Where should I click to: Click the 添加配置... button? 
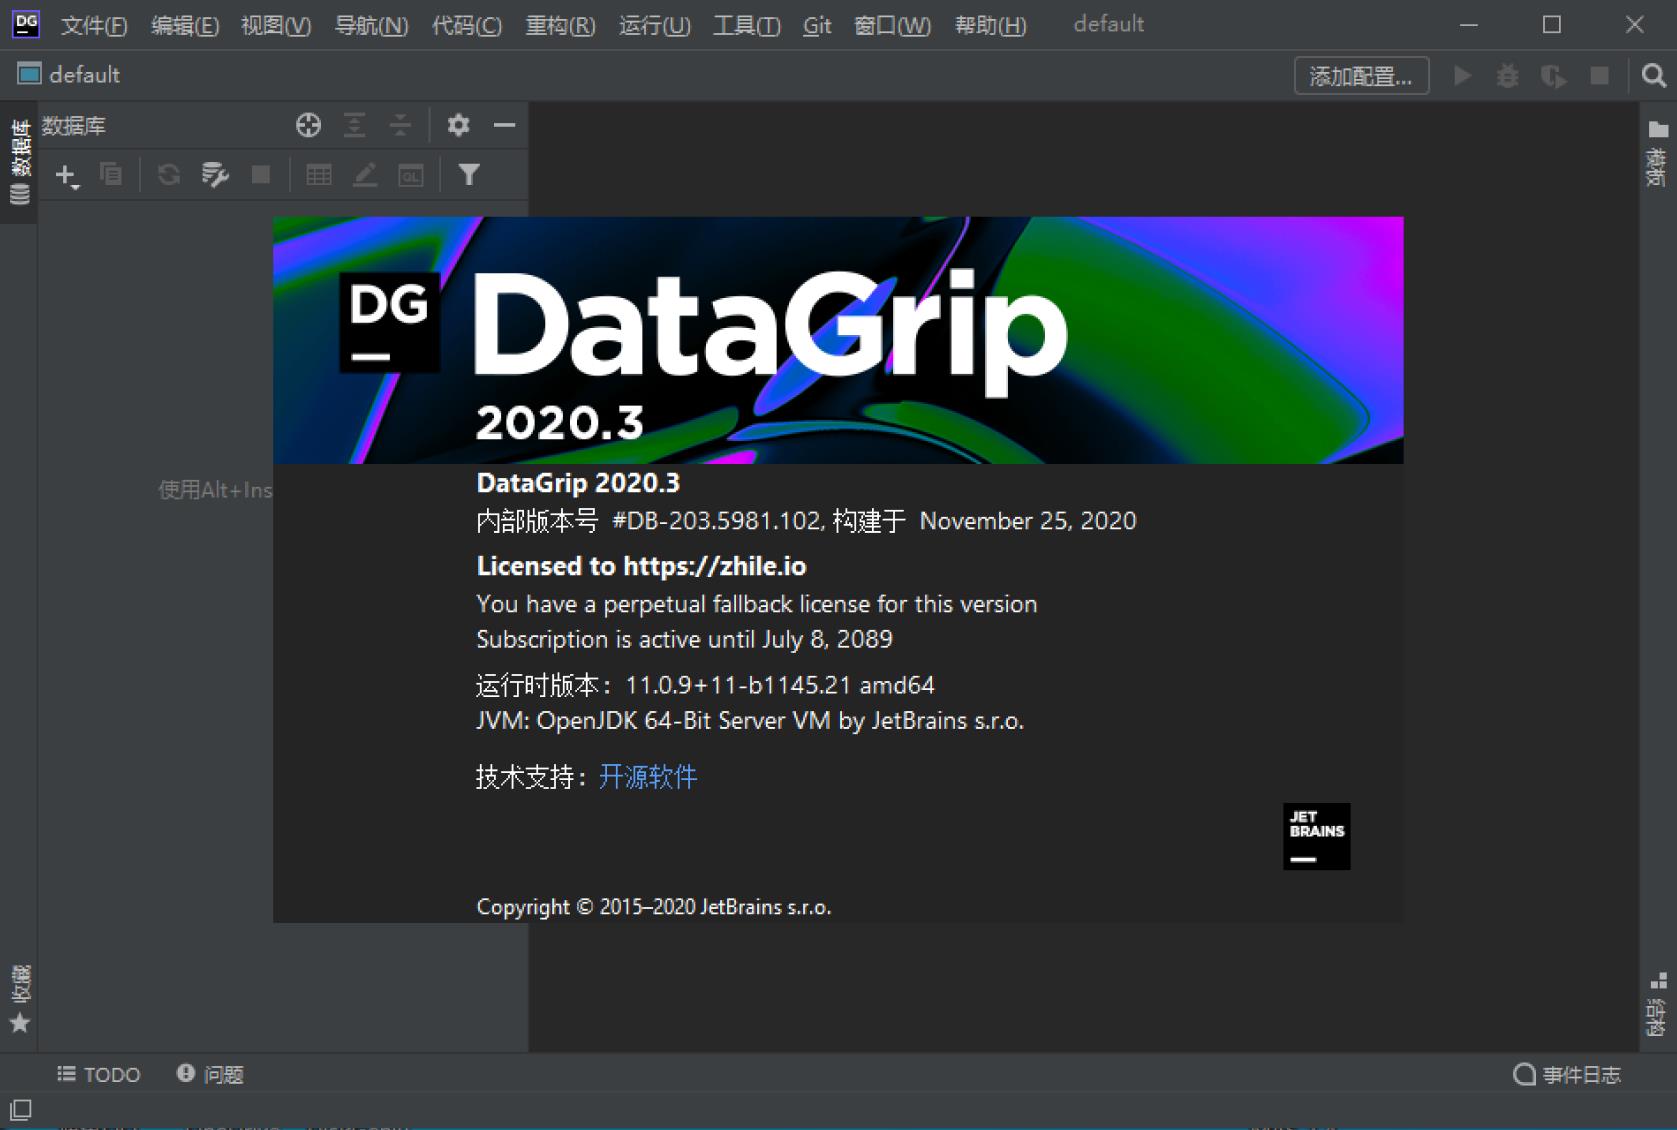point(1361,76)
